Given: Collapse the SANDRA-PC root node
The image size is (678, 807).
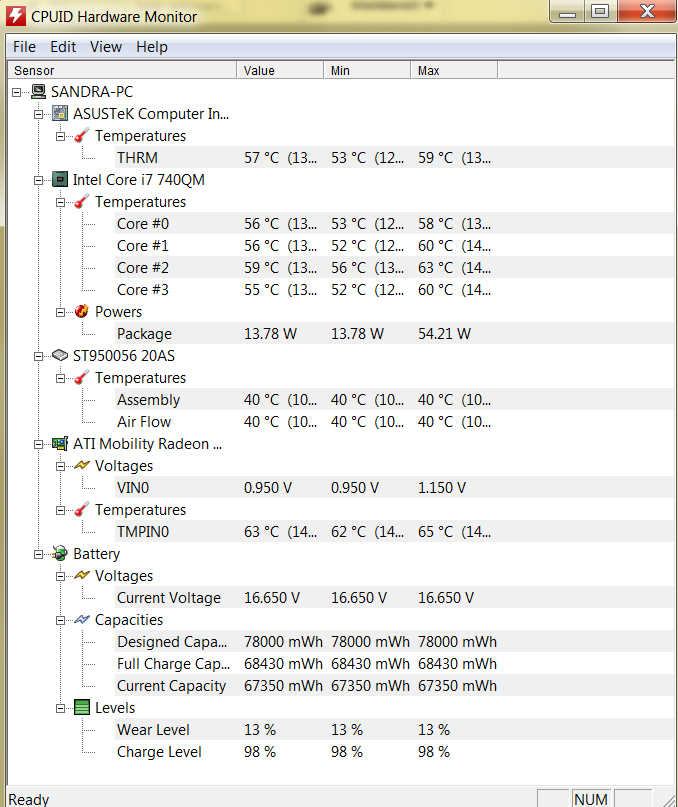Looking at the screenshot, I should 16,92.
